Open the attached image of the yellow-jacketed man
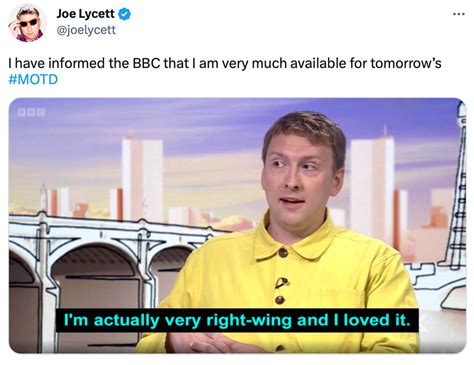 [237, 225]
